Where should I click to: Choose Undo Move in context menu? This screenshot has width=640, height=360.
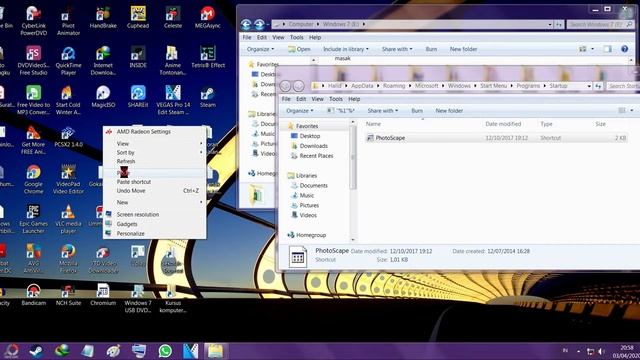click(154, 191)
